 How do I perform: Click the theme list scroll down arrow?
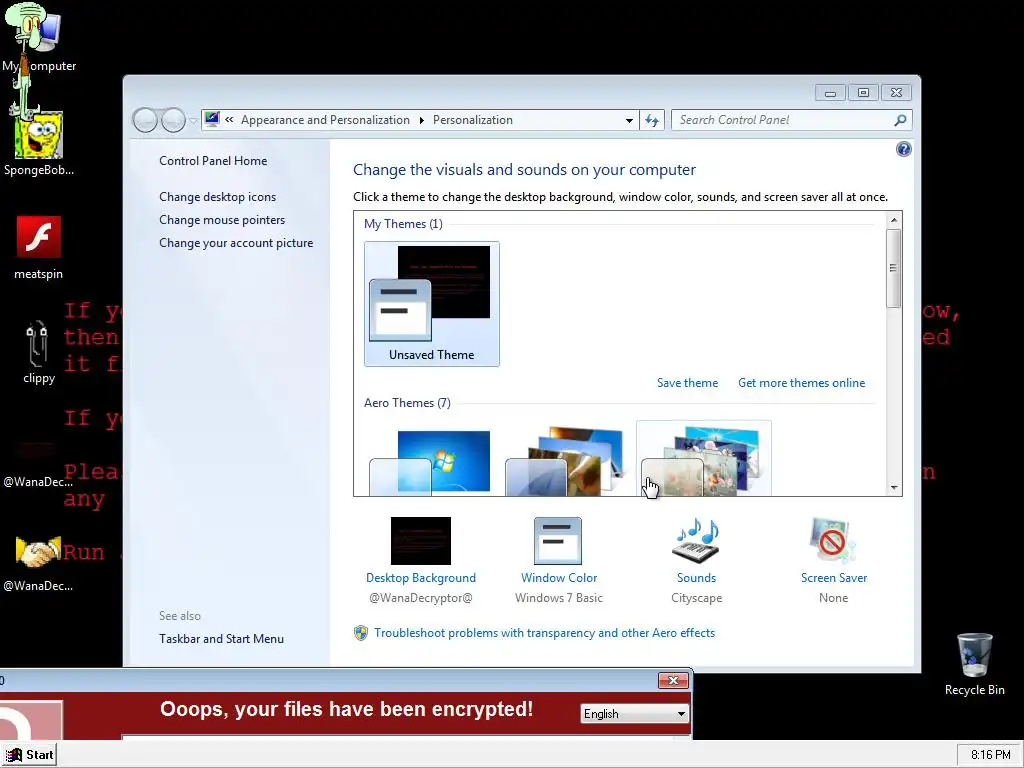coord(894,488)
